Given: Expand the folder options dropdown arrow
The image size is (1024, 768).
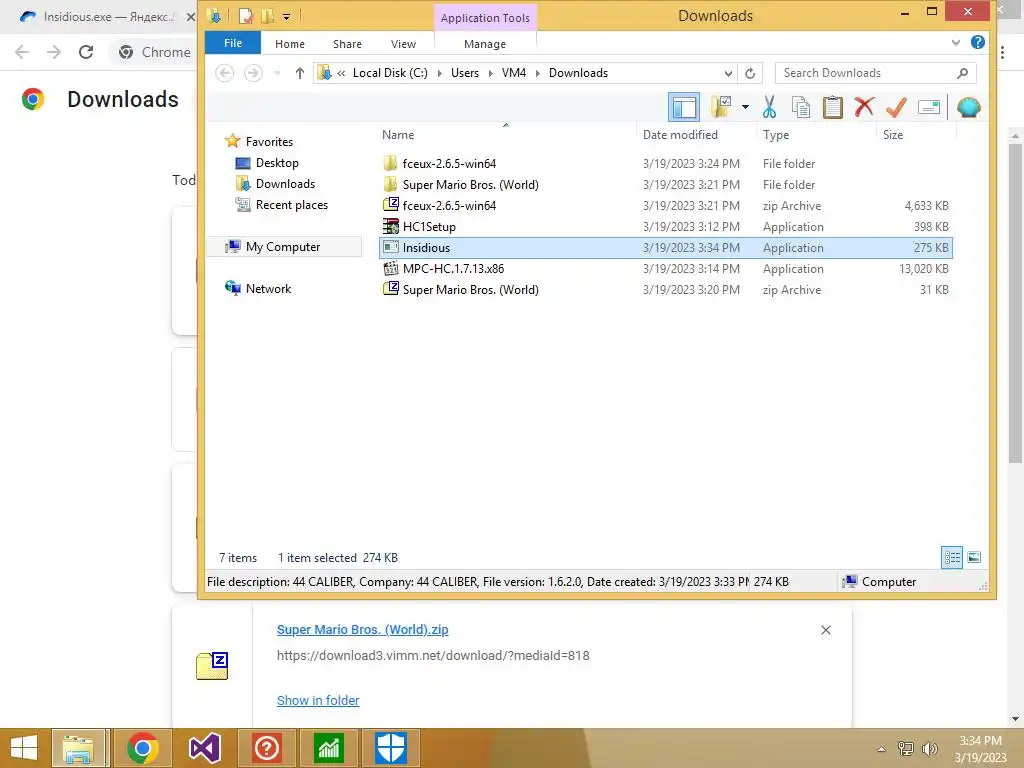Looking at the screenshot, I should tap(745, 107).
